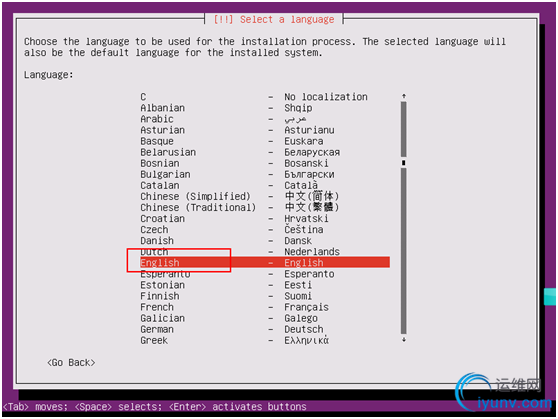This screenshot has width=558, height=419.
Task: Pick Asturian as the installation language
Action: 265,130
